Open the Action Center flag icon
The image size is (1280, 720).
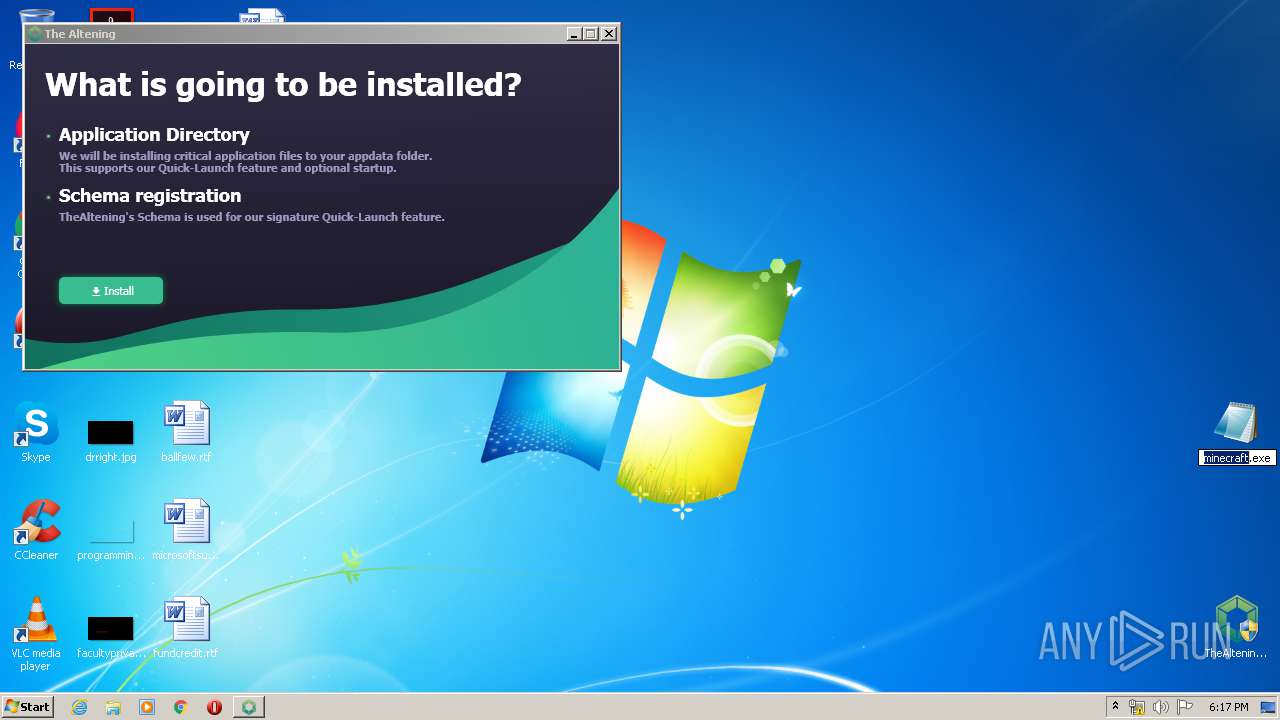(x=1185, y=707)
